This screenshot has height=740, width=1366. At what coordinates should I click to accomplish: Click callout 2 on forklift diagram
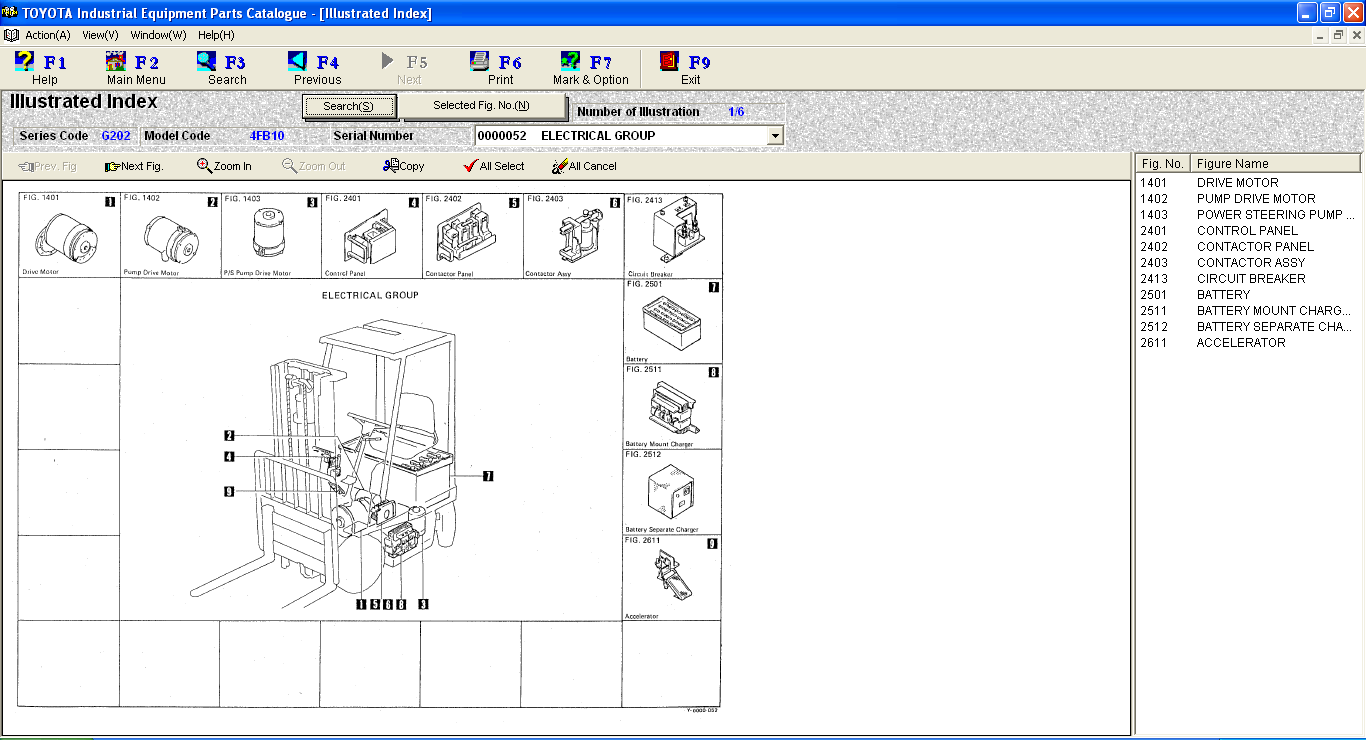pos(229,436)
